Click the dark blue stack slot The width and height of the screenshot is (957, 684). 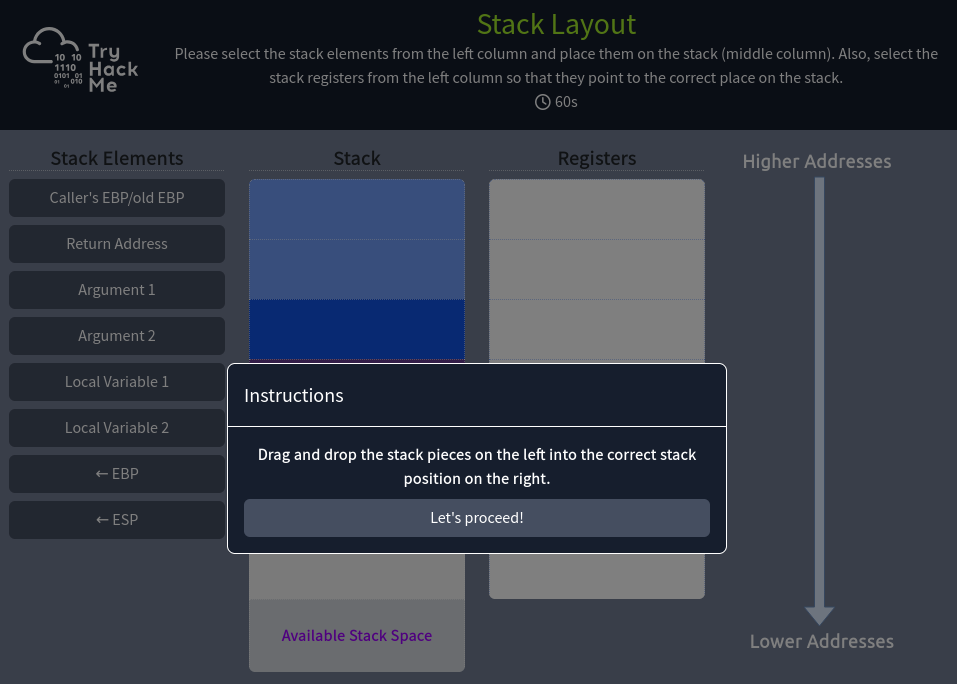point(357,329)
